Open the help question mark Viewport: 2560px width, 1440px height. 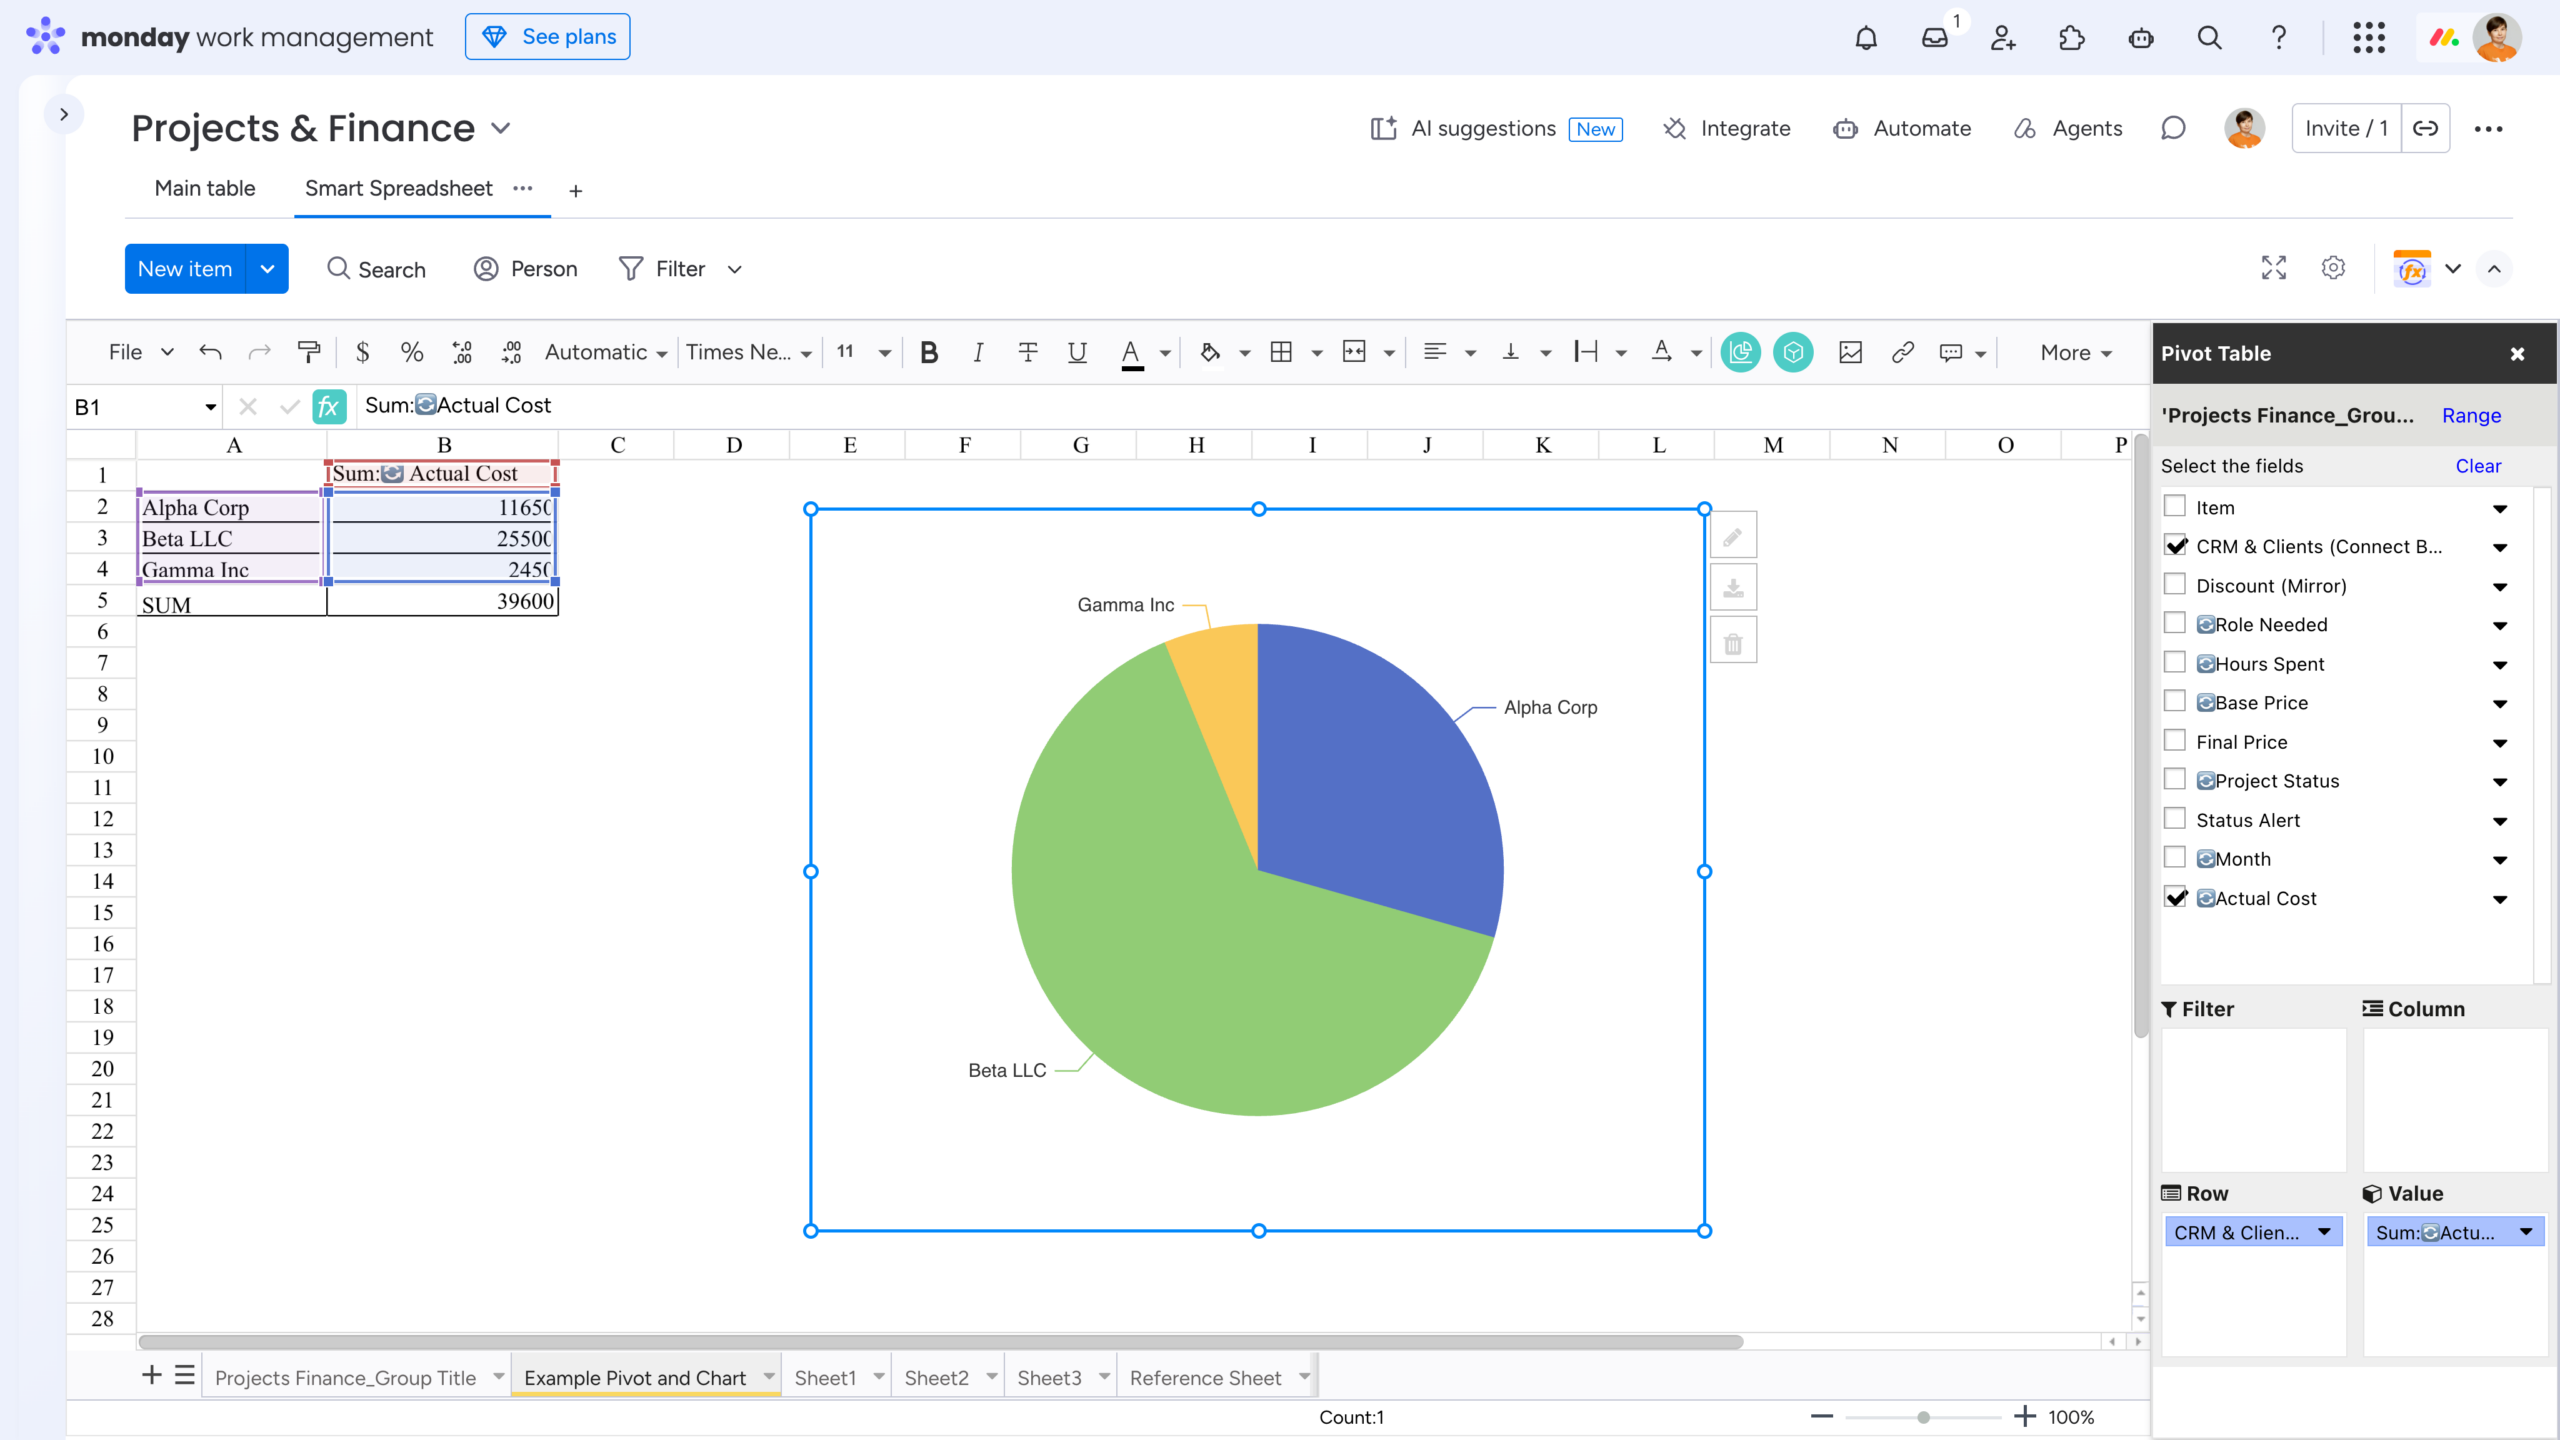point(2278,38)
